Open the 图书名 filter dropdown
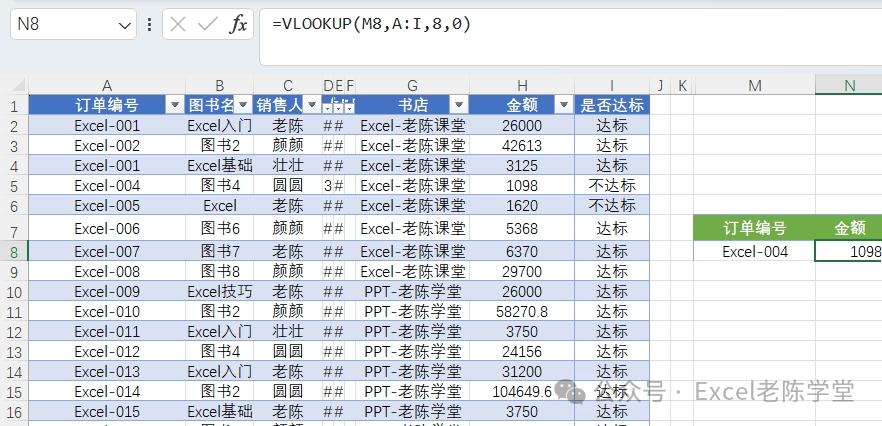This screenshot has height=426, width=882. click(x=244, y=105)
